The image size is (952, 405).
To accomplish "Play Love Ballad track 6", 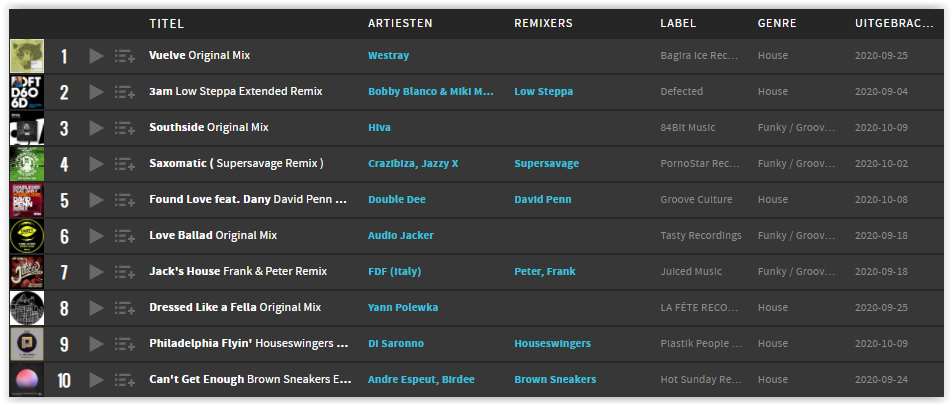I will pyautogui.click(x=97, y=236).
